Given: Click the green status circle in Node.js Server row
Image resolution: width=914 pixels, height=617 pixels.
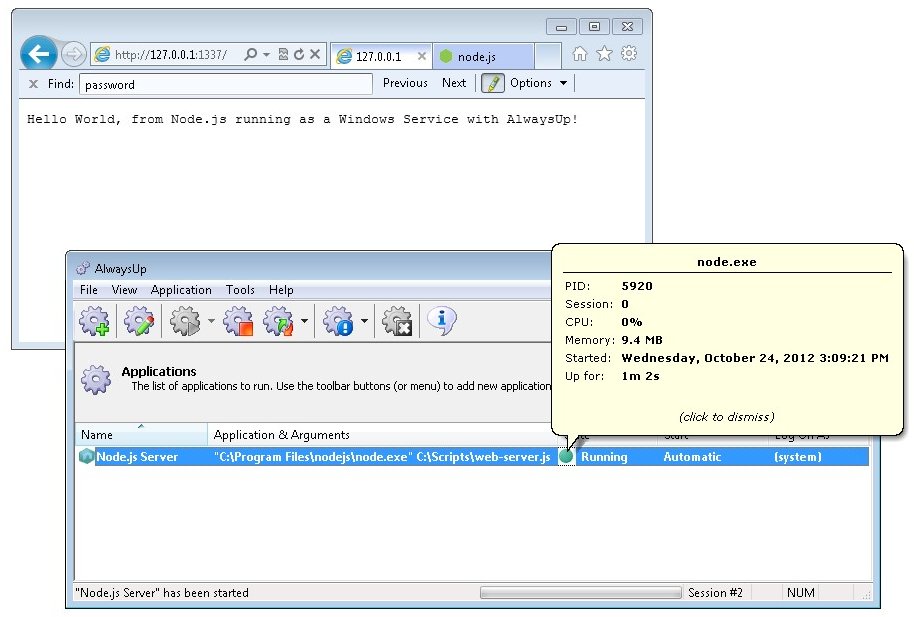Looking at the screenshot, I should pyautogui.click(x=565, y=457).
